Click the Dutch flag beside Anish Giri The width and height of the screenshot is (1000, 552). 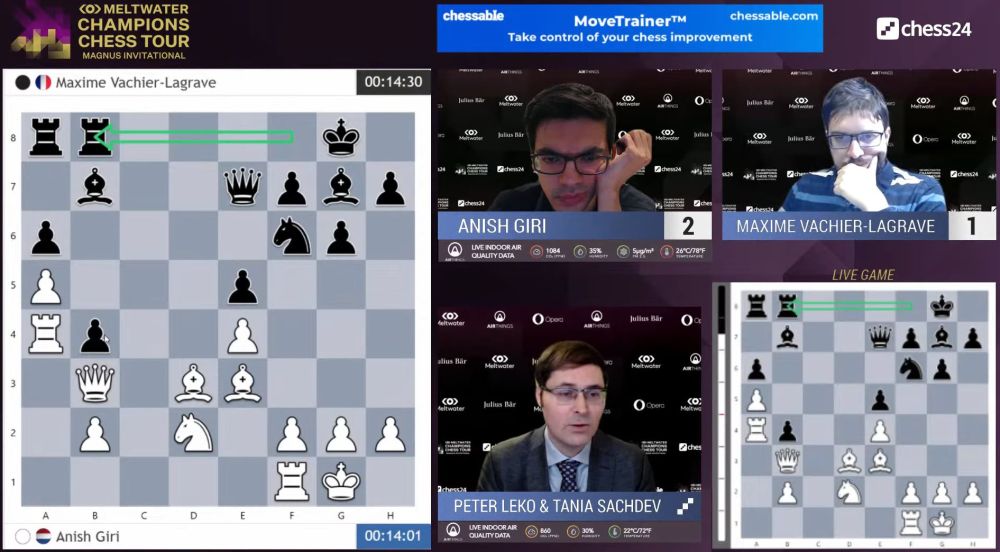click(x=43, y=536)
